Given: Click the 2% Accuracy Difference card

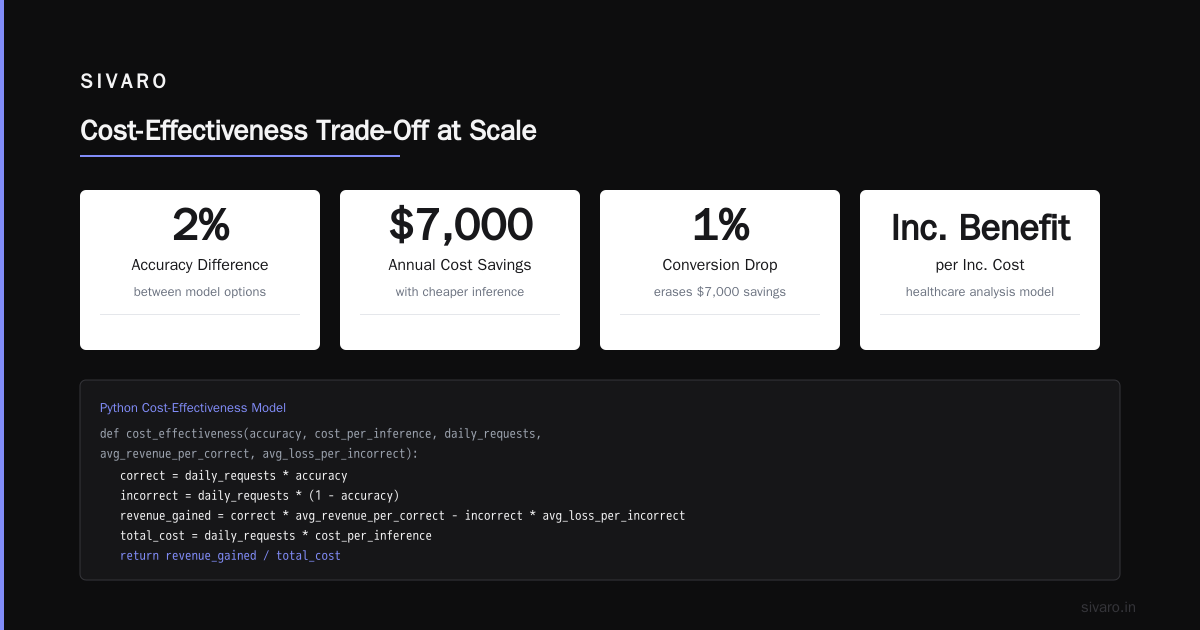Looking at the screenshot, I should (200, 270).
